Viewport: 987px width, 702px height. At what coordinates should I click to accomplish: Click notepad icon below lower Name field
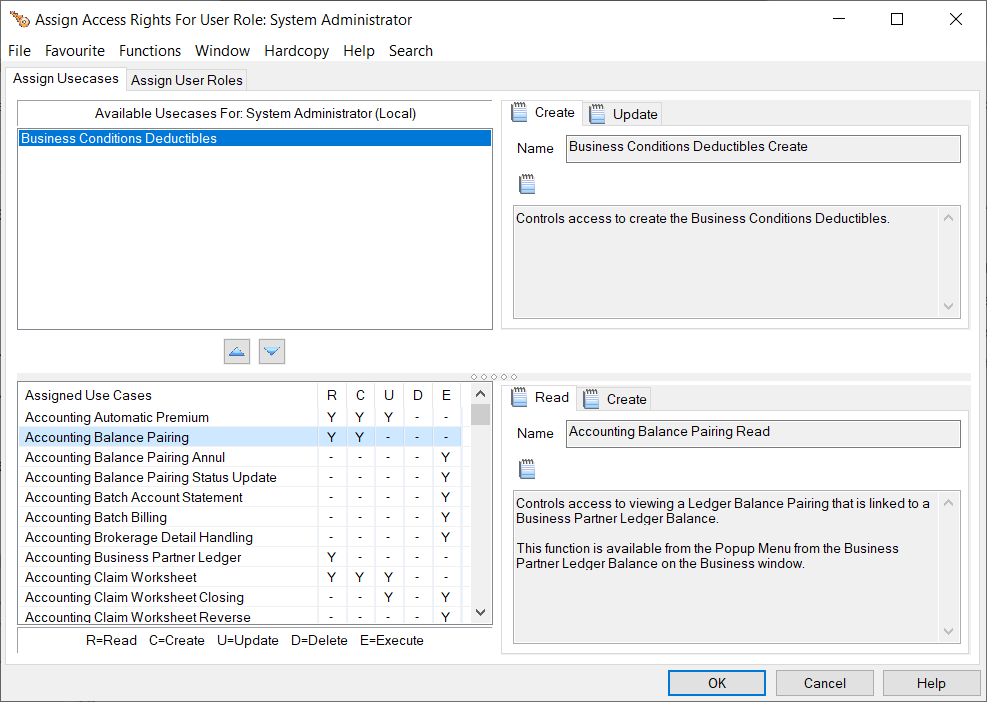[x=527, y=469]
